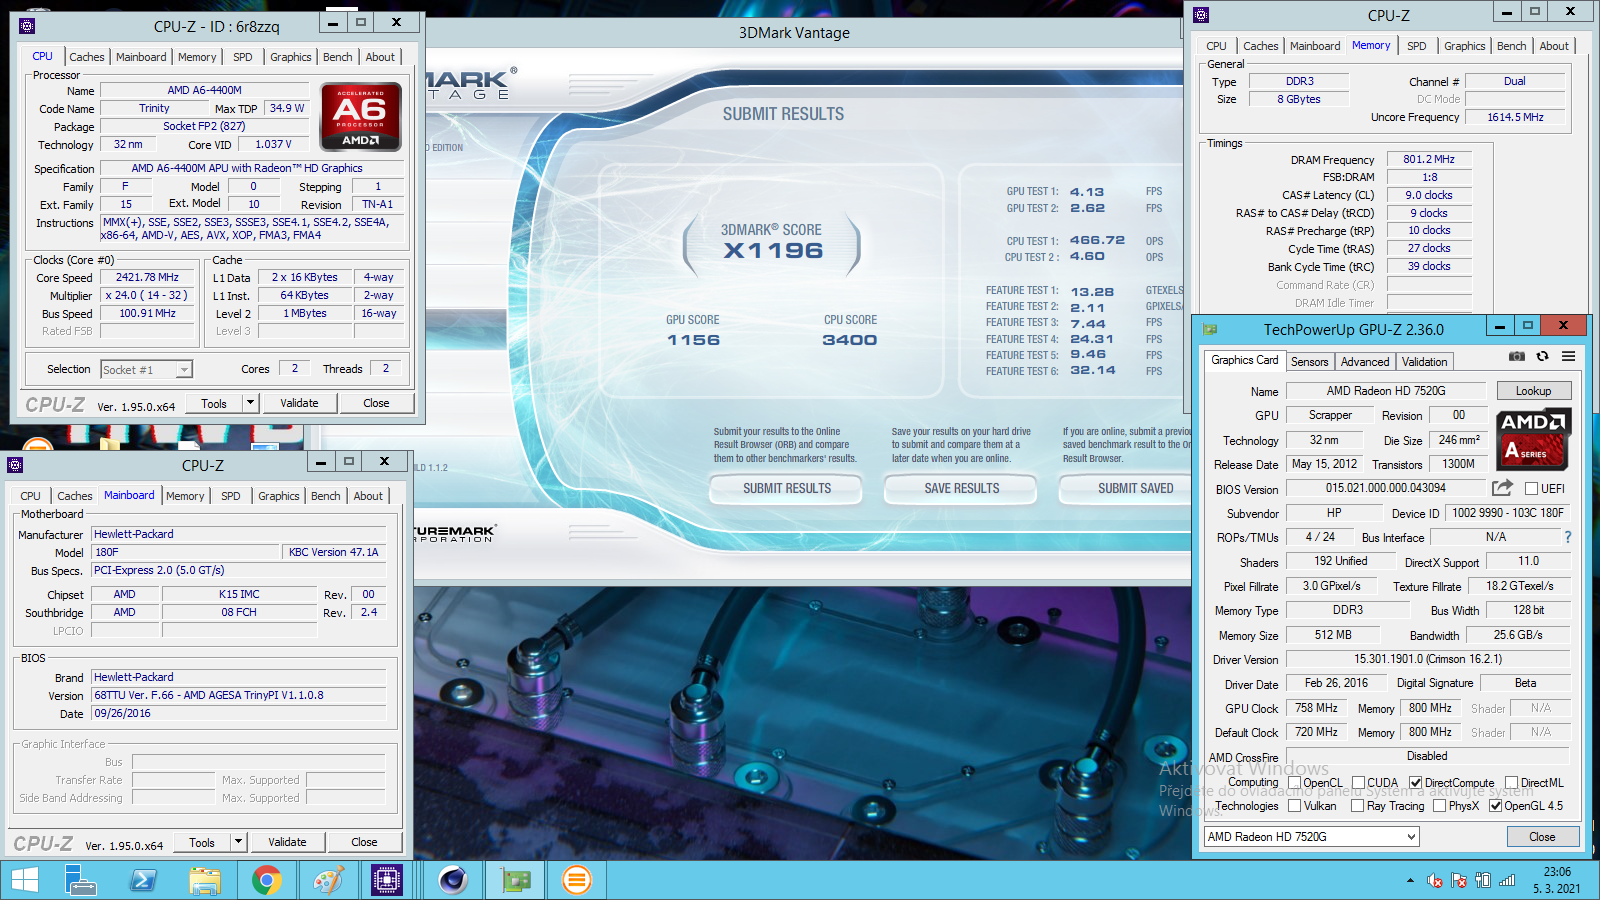Click Save Results in 3DMark Vantage
This screenshot has width=1600, height=900.
pyautogui.click(x=961, y=489)
